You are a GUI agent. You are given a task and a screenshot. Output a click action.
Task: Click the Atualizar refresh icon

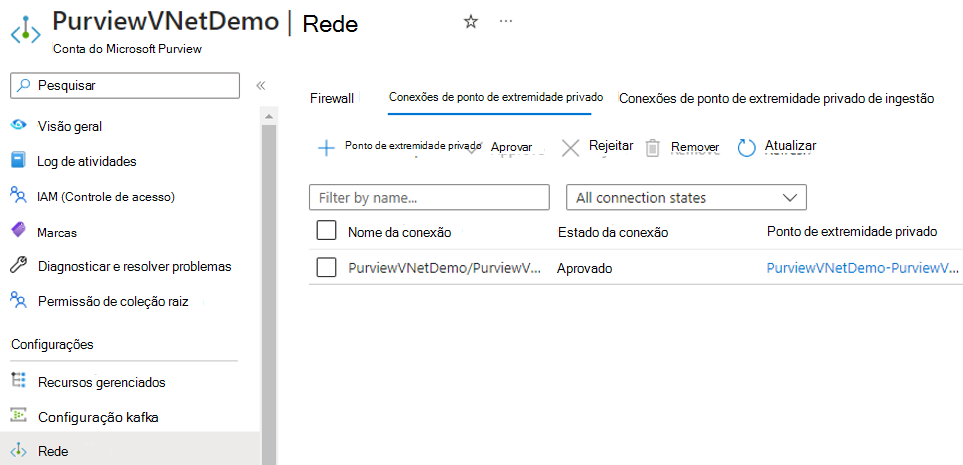click(x=747, y=148)
